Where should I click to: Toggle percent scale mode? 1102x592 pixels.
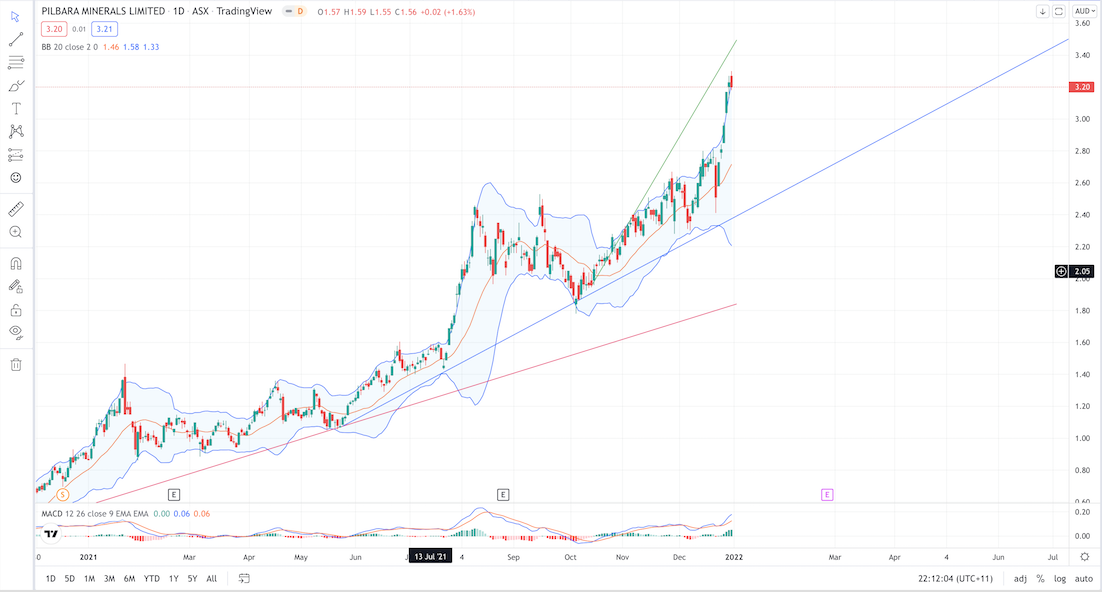click(x=1040, y=579)
